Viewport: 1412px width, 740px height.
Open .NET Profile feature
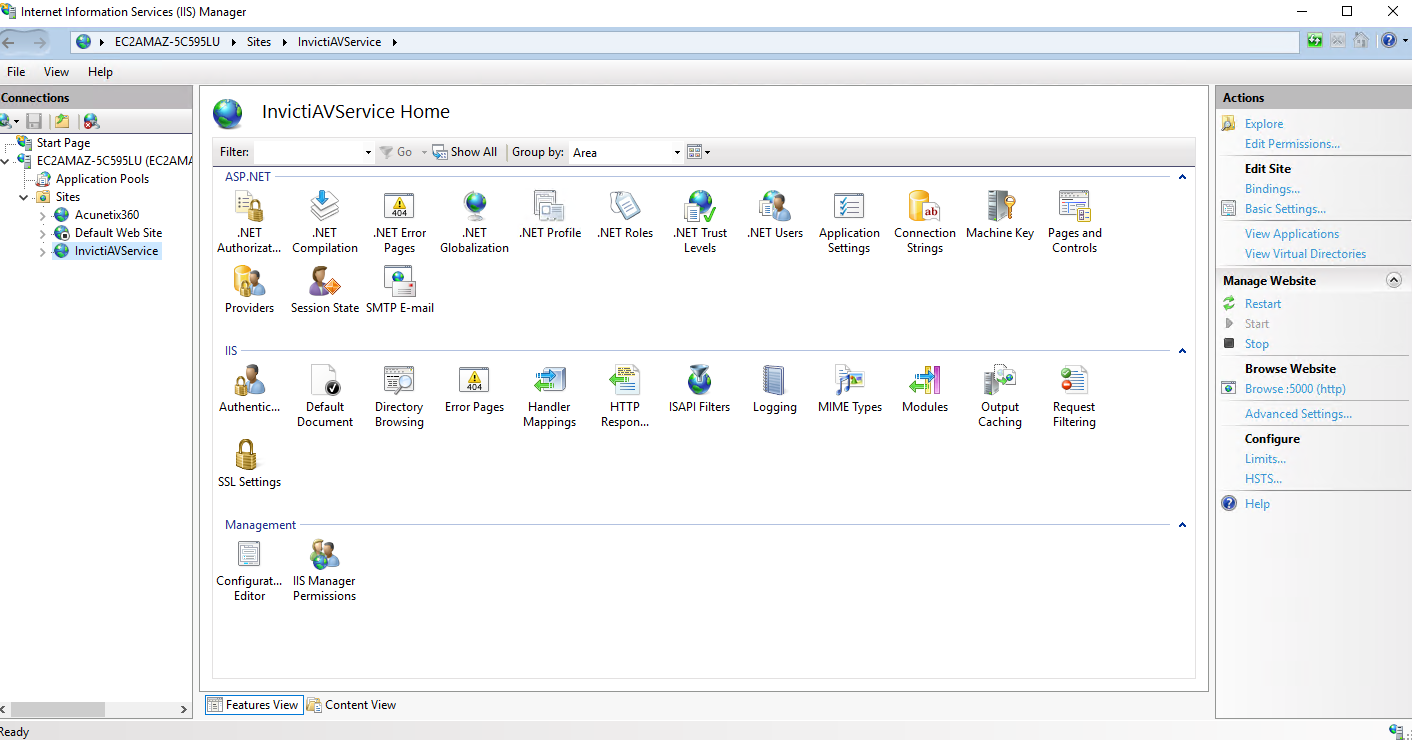coord(550,214)
